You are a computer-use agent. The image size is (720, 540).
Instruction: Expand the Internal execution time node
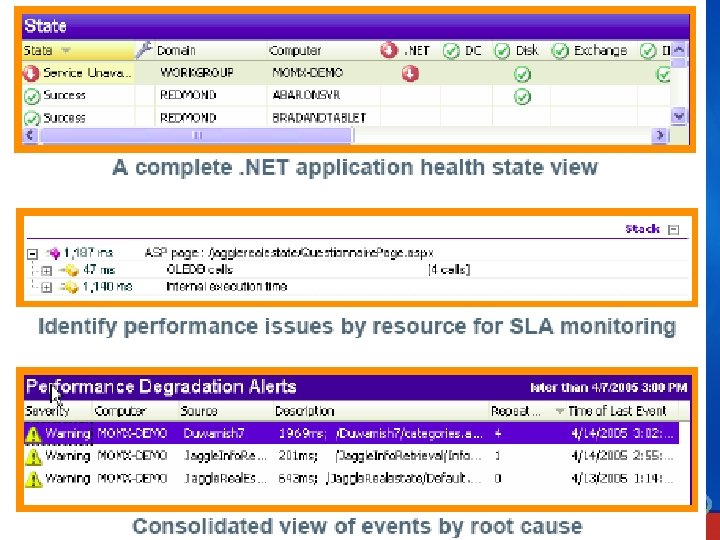coord(46,287)
